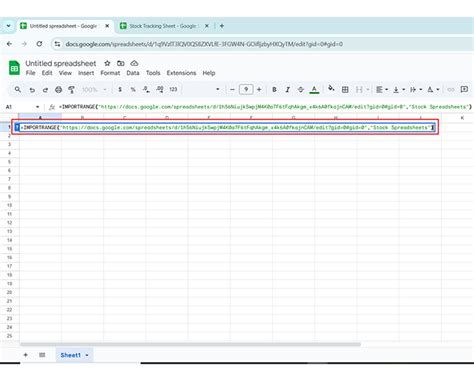Open vertical align dropdown
474x381 pixels.
click(x=399, y=89)
